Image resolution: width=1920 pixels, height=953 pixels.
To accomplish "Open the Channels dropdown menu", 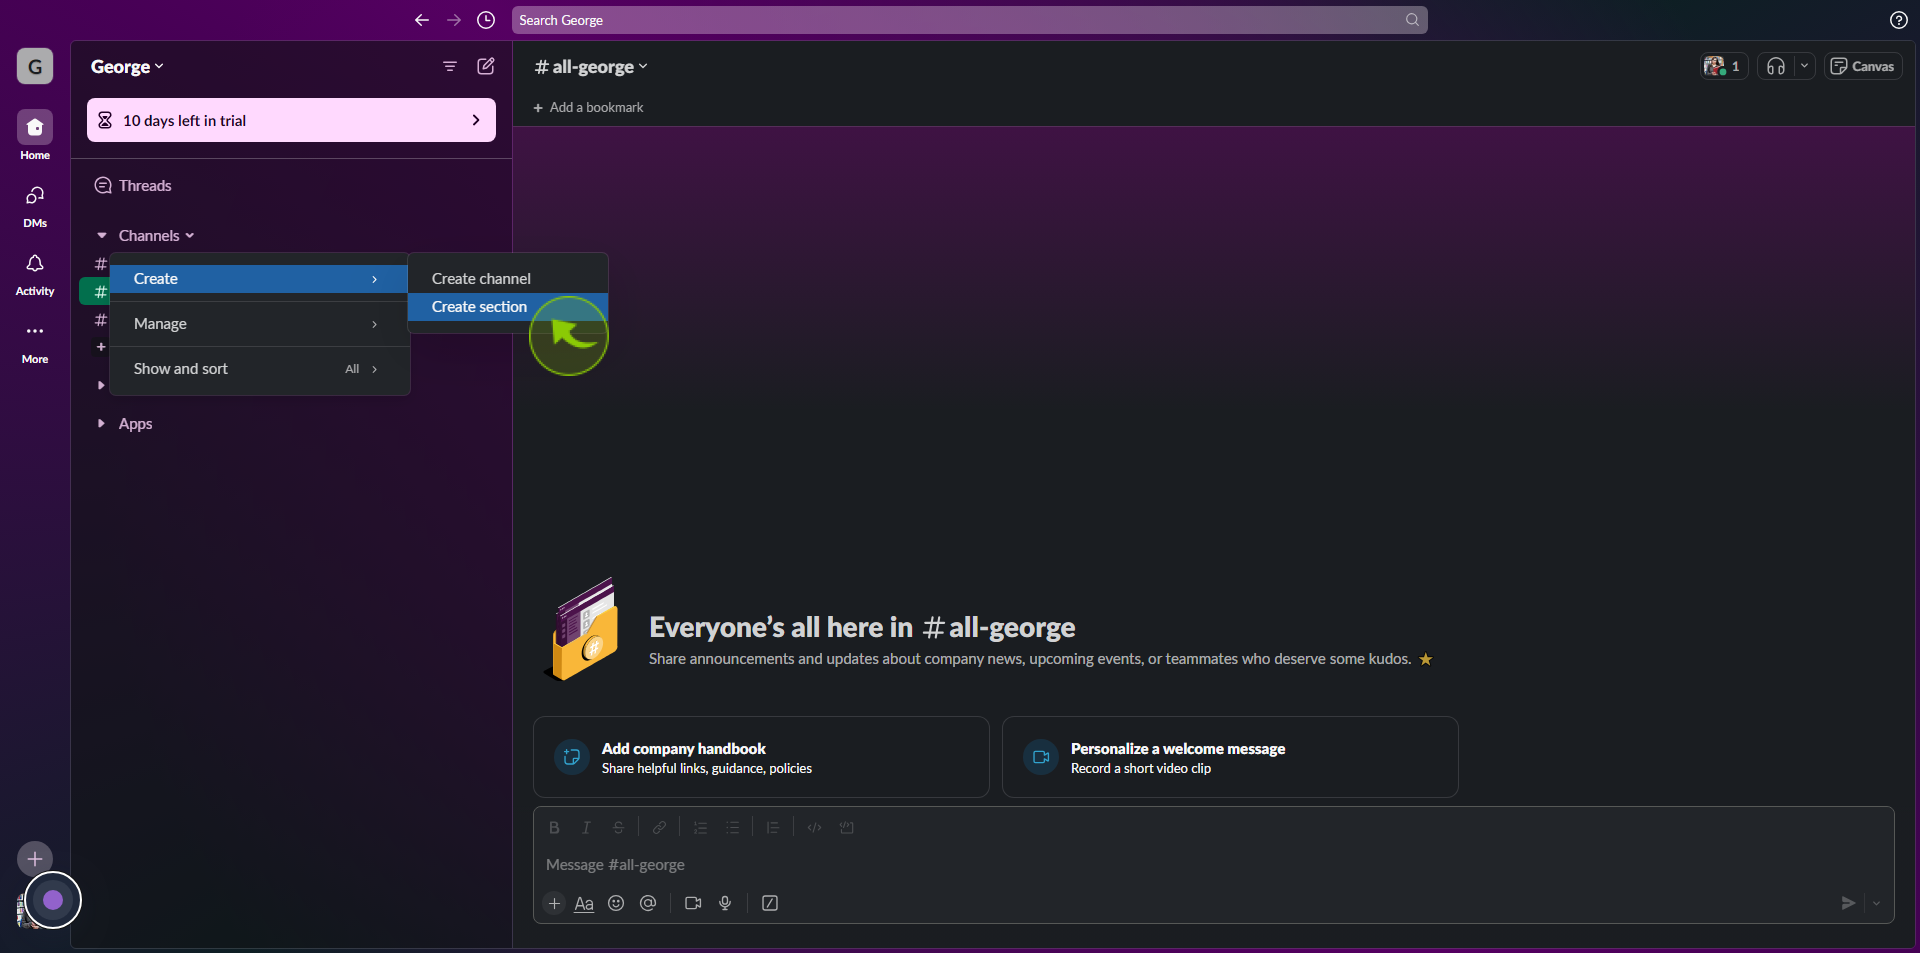I will coord(157,236).
